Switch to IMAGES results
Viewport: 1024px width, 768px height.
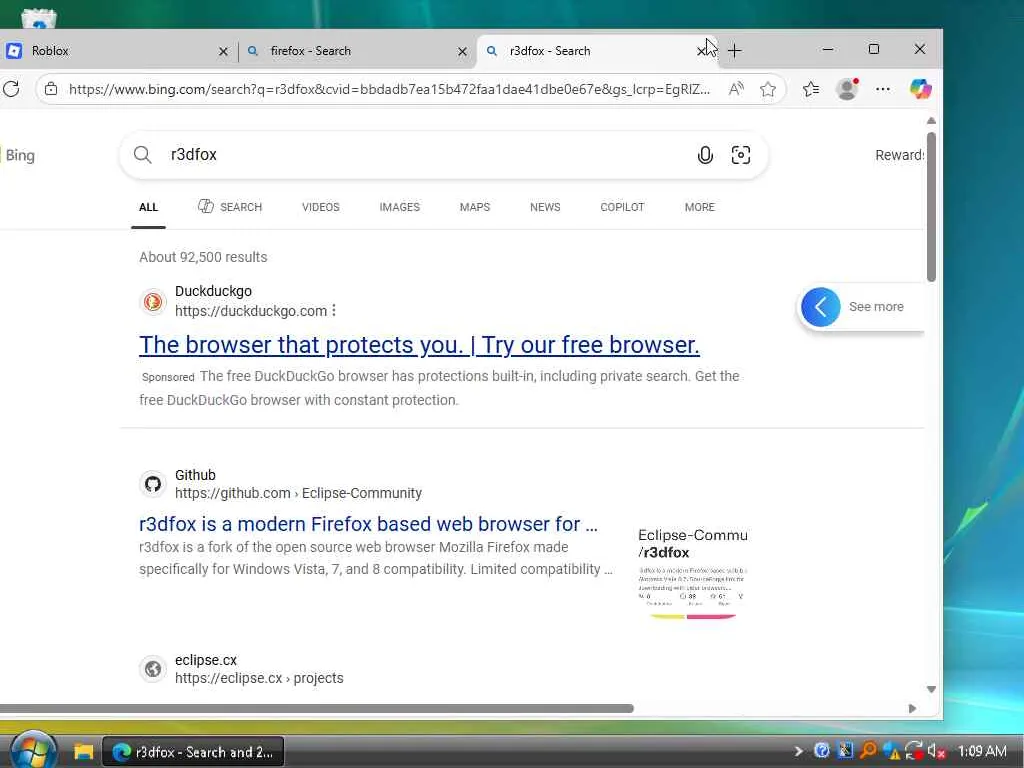coord(400,207)
